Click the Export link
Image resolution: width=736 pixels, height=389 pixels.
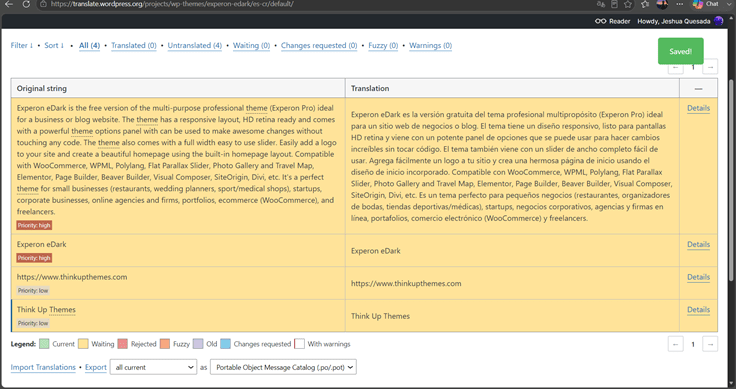click(x=96, y=367)
